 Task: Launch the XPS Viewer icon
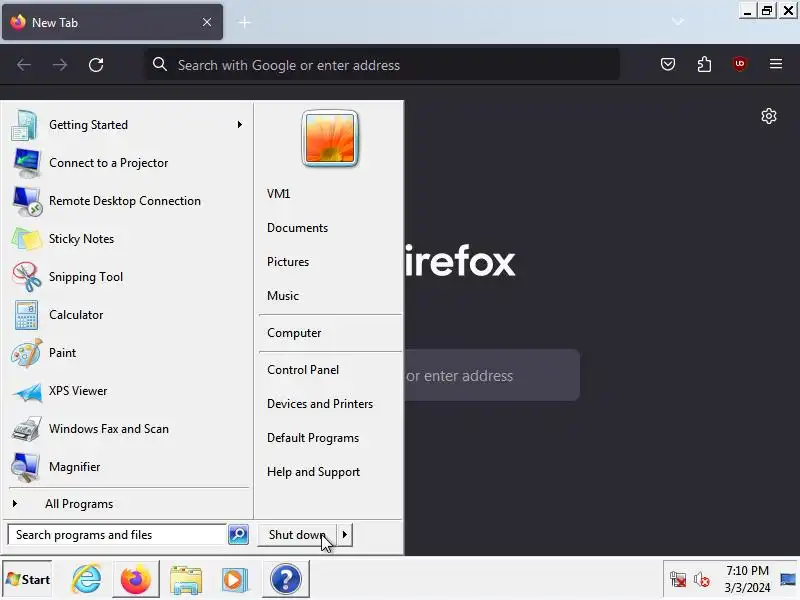[27, 391]
